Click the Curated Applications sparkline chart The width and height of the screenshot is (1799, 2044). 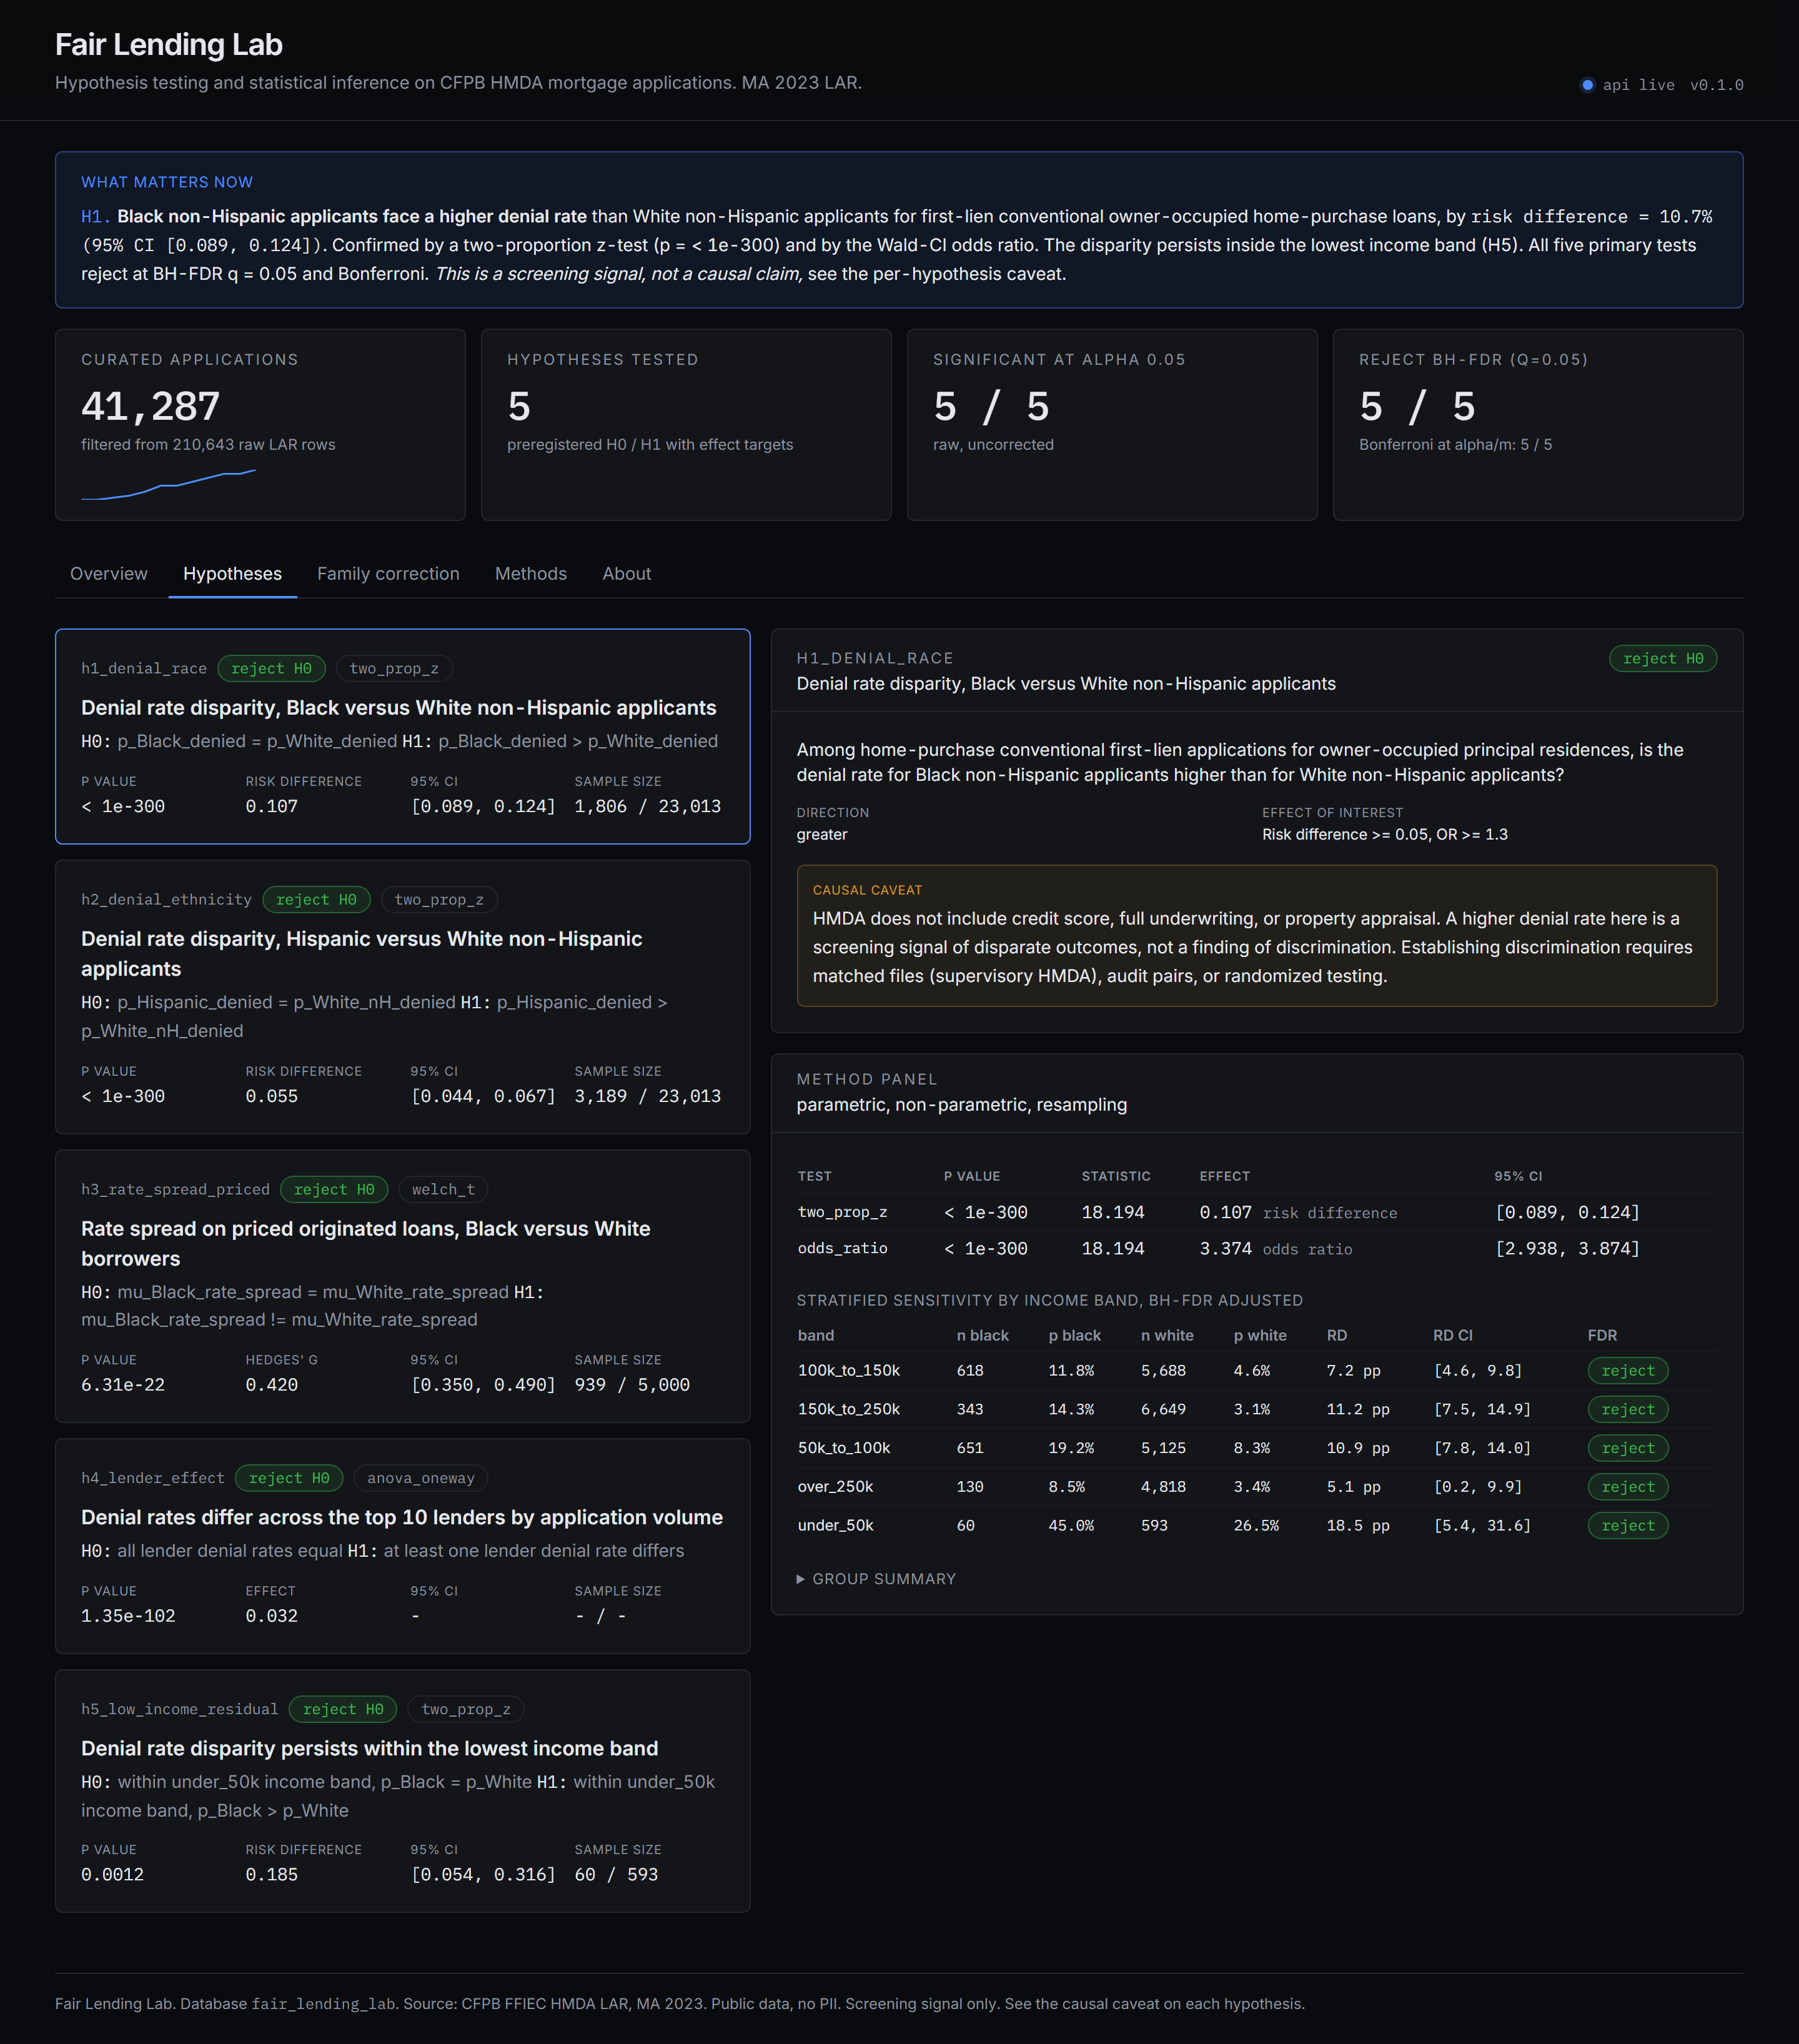coord(168,484)
